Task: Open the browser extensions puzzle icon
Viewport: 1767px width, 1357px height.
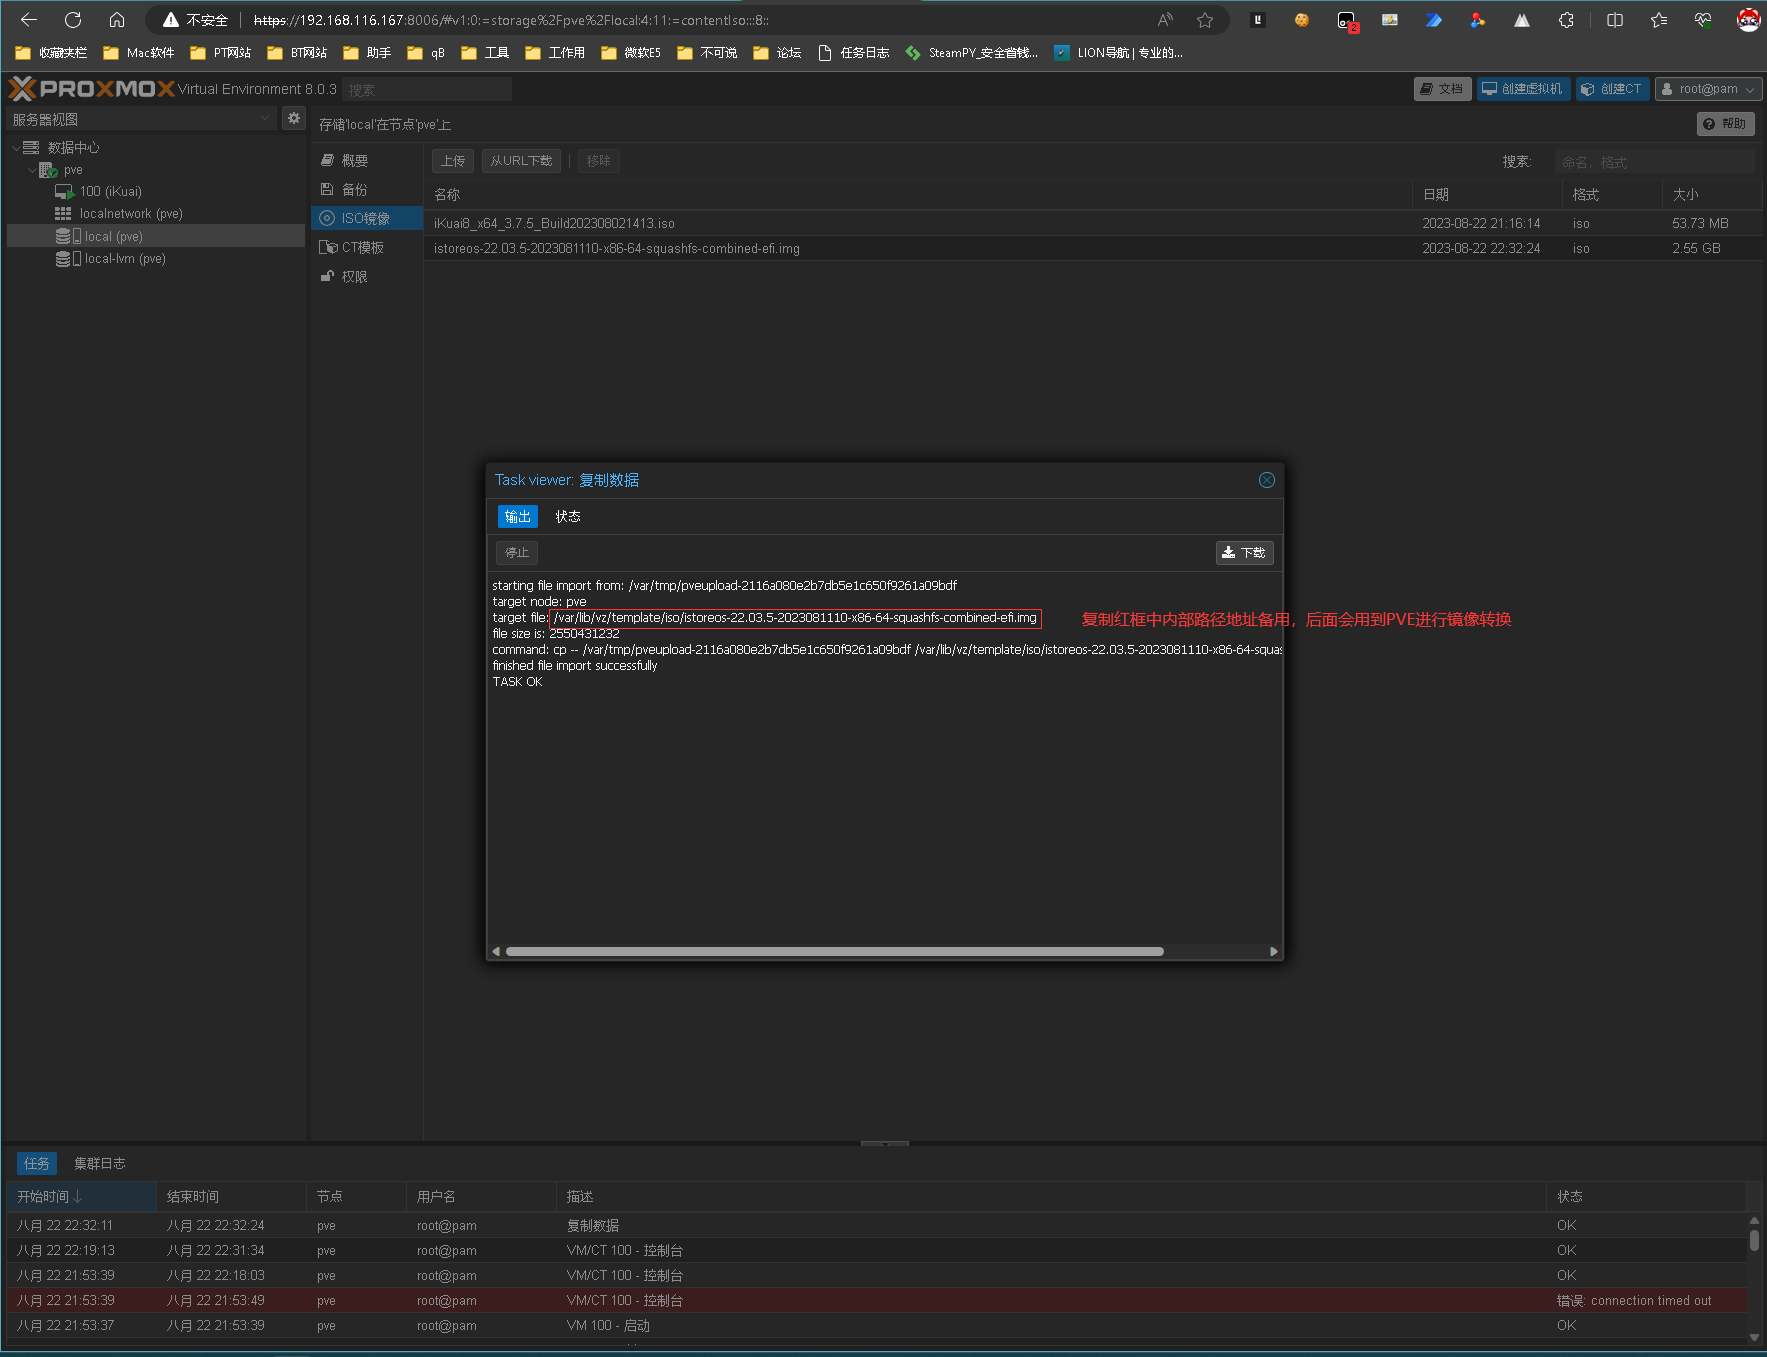Action: click(x=1566, y=20)
